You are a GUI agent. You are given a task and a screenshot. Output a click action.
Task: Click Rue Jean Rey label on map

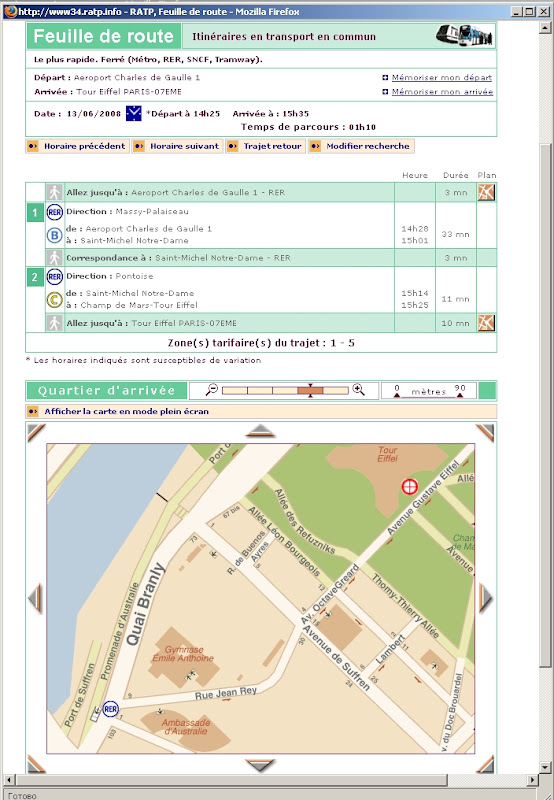coord(225,693)
